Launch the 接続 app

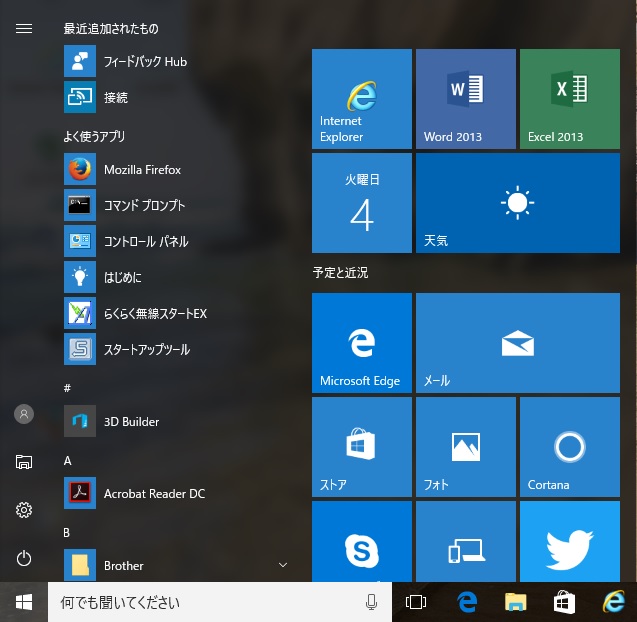tap(177, 97)
